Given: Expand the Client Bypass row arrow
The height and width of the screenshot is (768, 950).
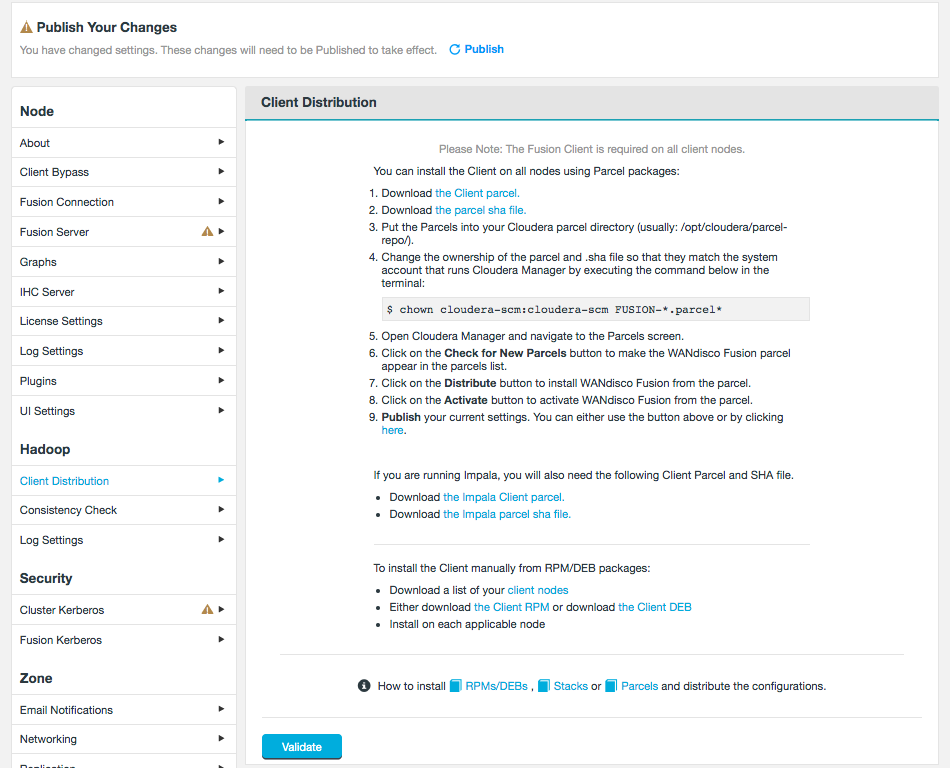Looking at the screenshot, I should (x=221, y=171).
